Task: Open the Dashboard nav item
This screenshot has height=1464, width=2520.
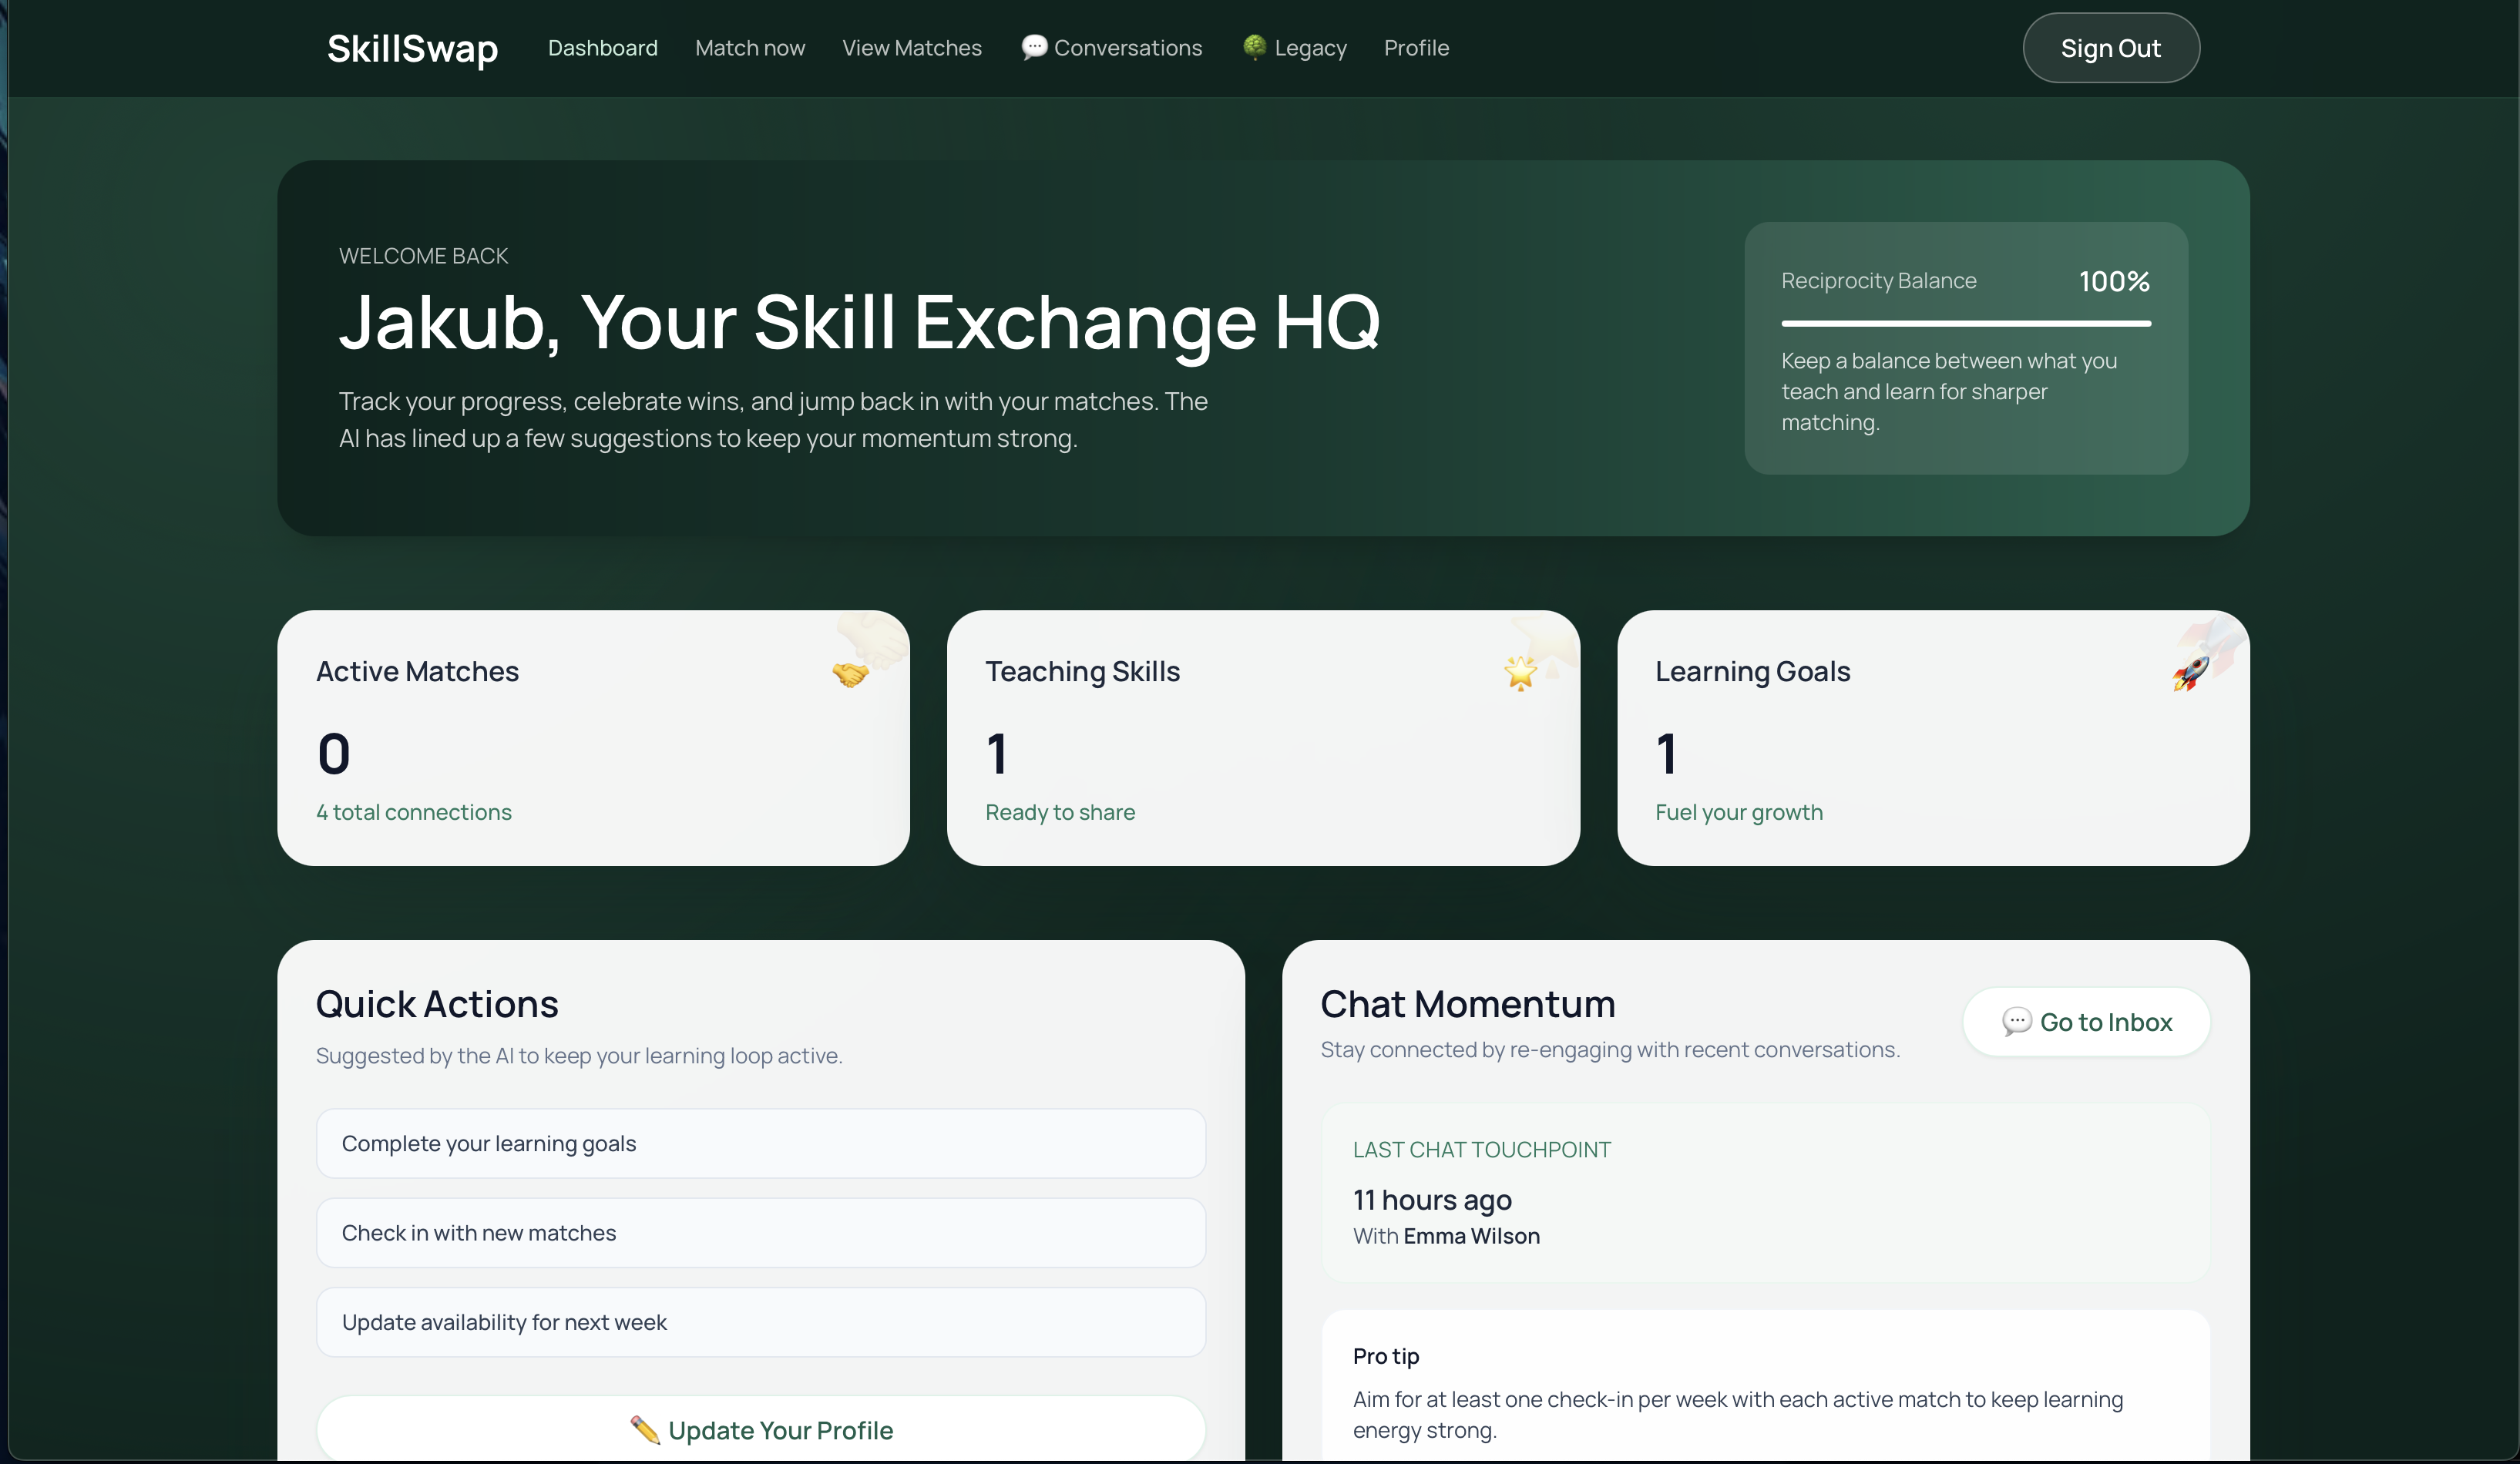Action: click(x=602, y=48)
